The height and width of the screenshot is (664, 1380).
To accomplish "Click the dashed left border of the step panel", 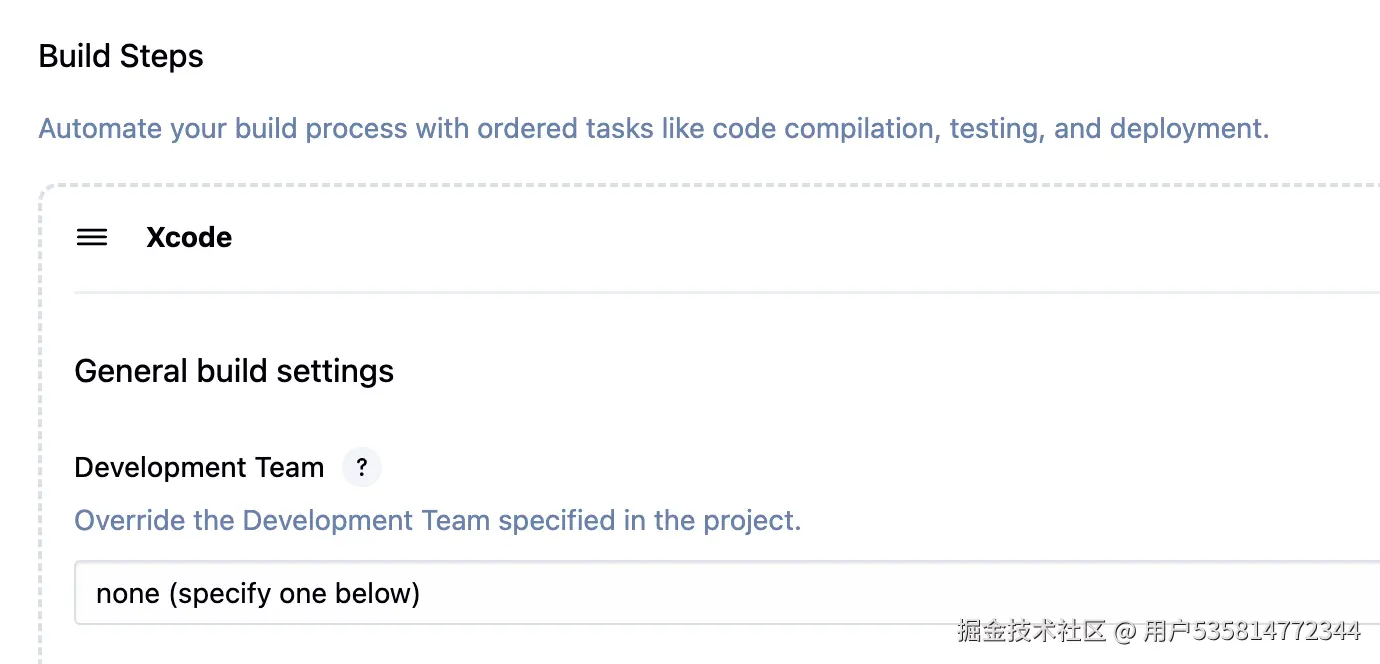I will [41, 420].
